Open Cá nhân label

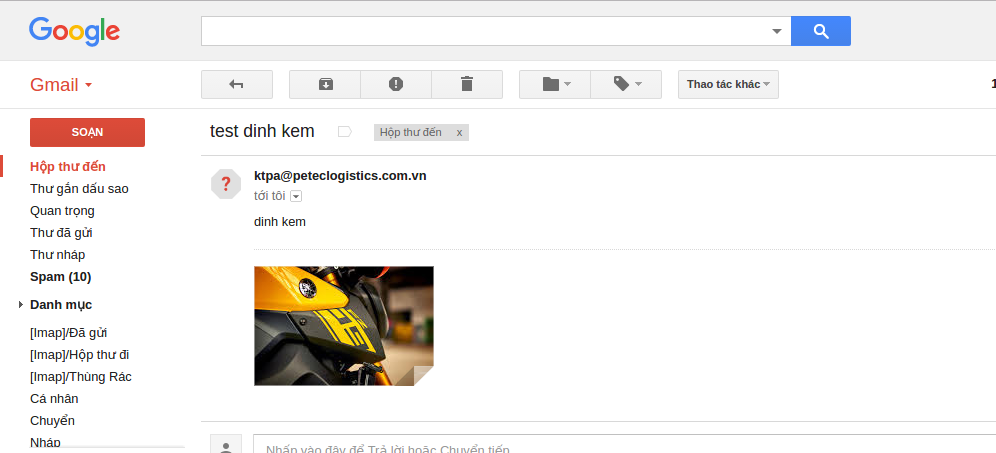[54, 399]
